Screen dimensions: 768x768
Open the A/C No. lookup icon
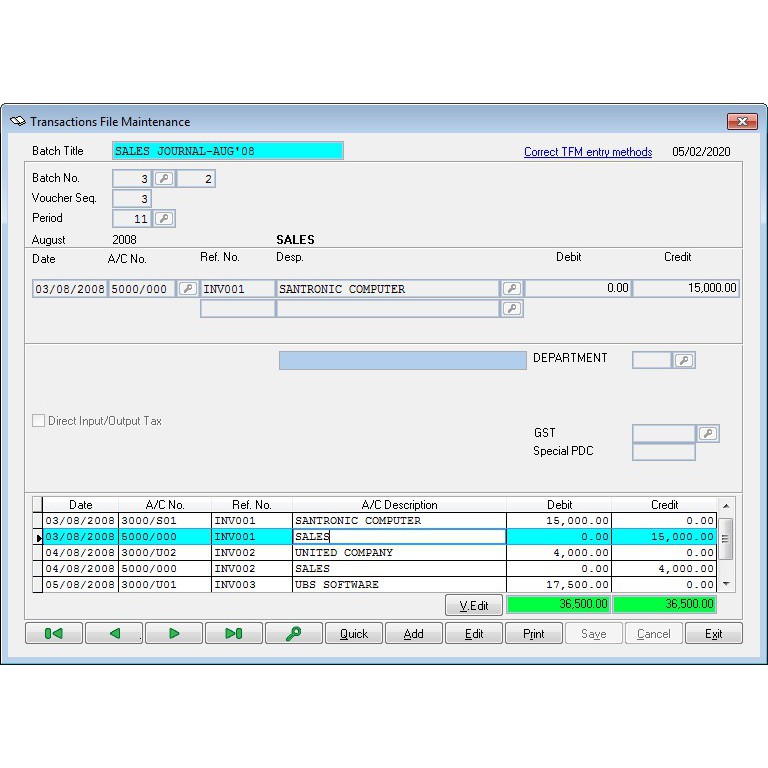coord(187,289)
